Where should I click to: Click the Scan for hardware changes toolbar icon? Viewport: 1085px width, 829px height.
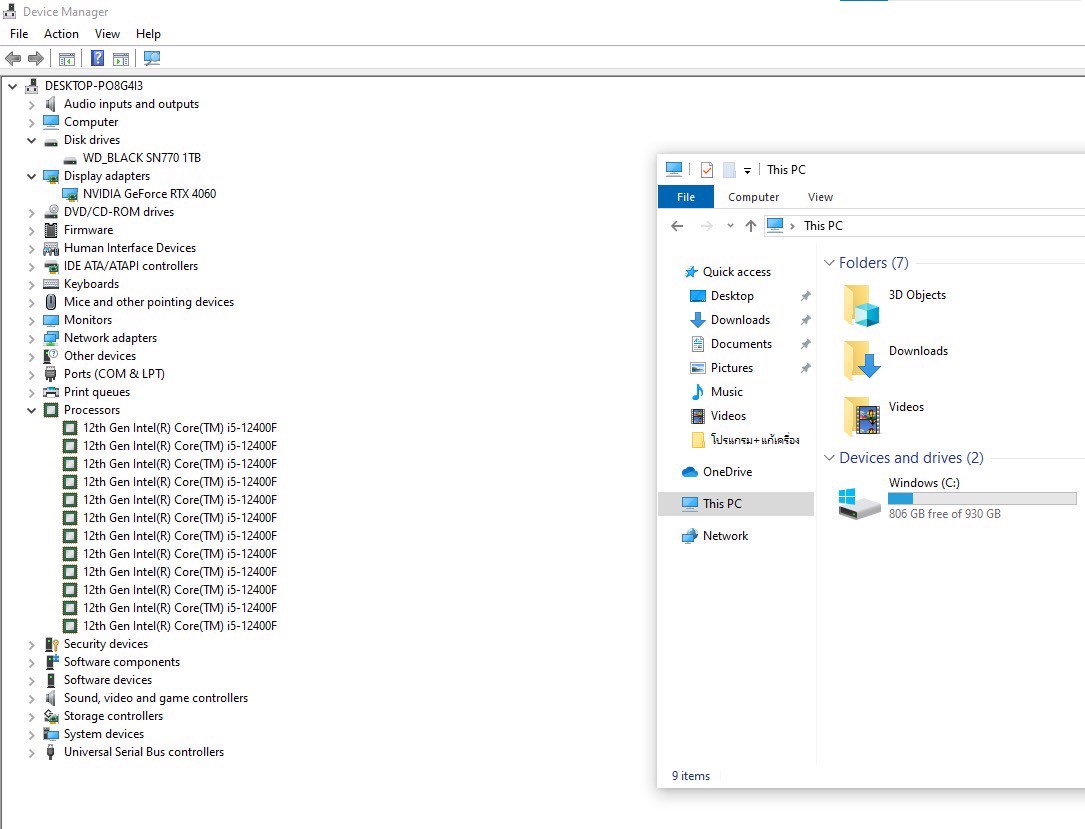[152, 59]
